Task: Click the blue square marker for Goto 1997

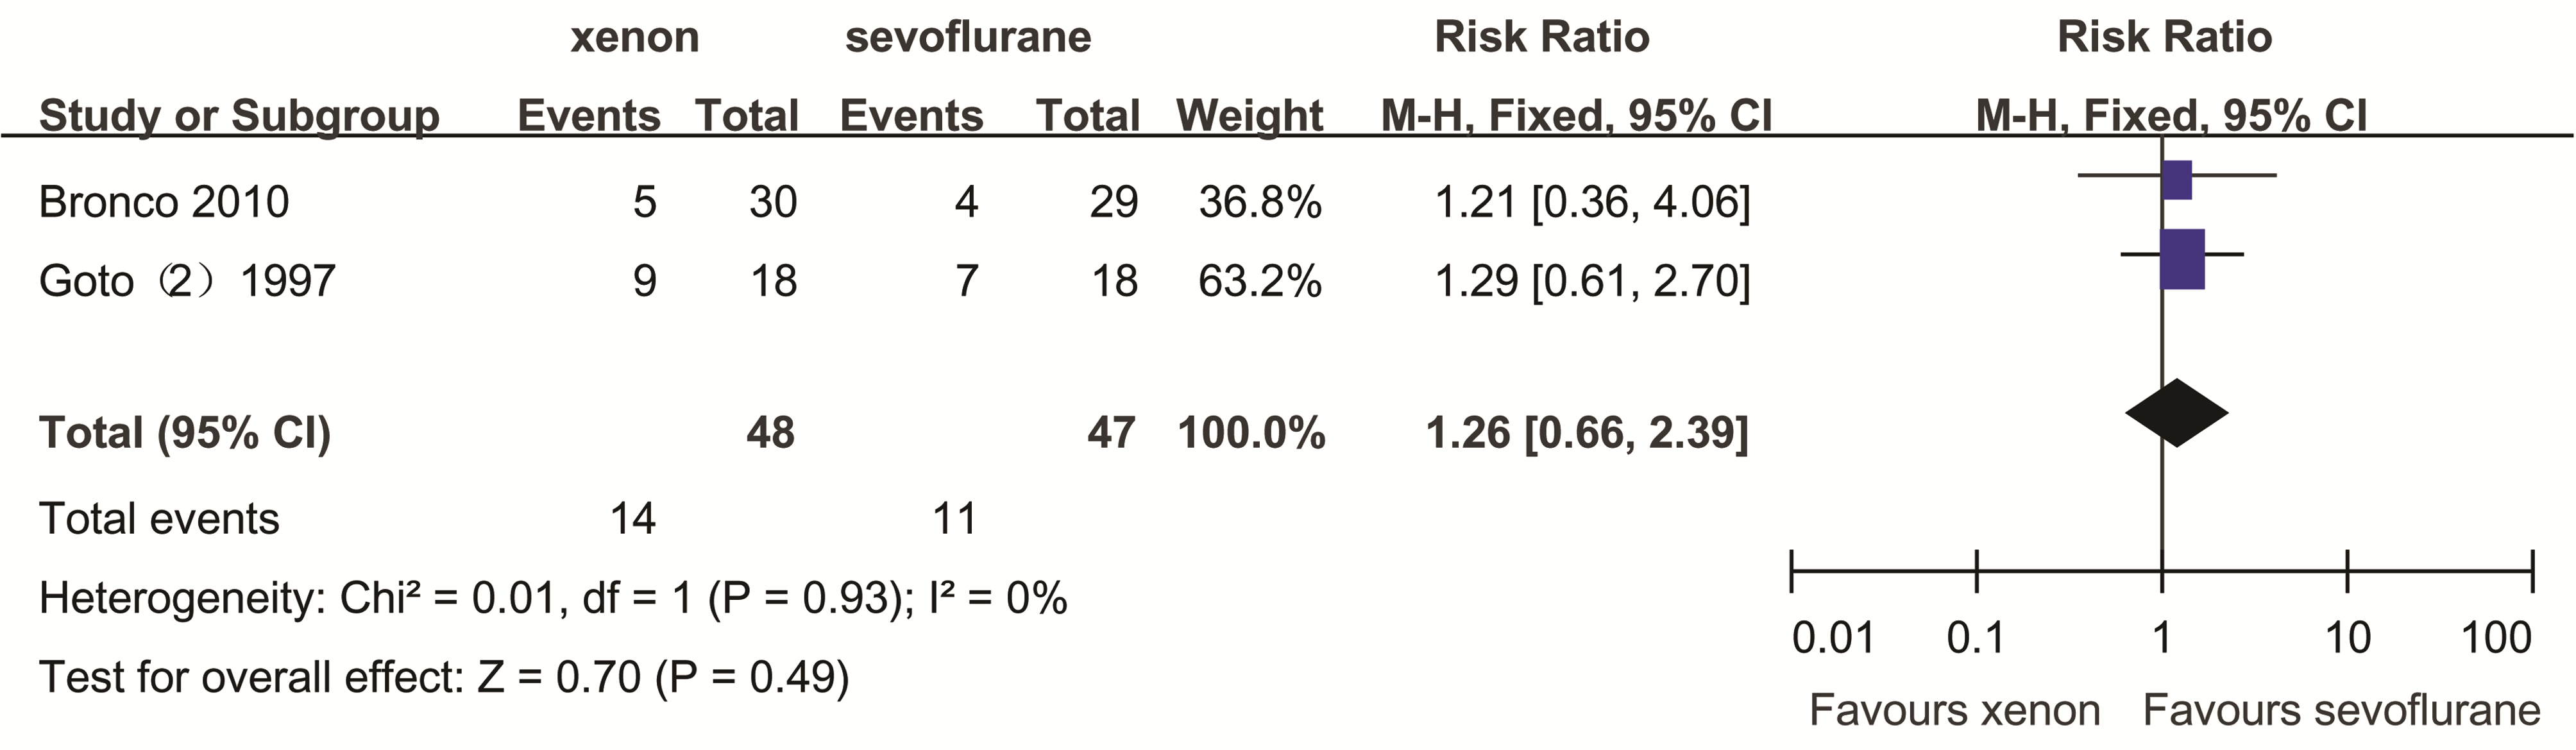Action: [2182, 259]
